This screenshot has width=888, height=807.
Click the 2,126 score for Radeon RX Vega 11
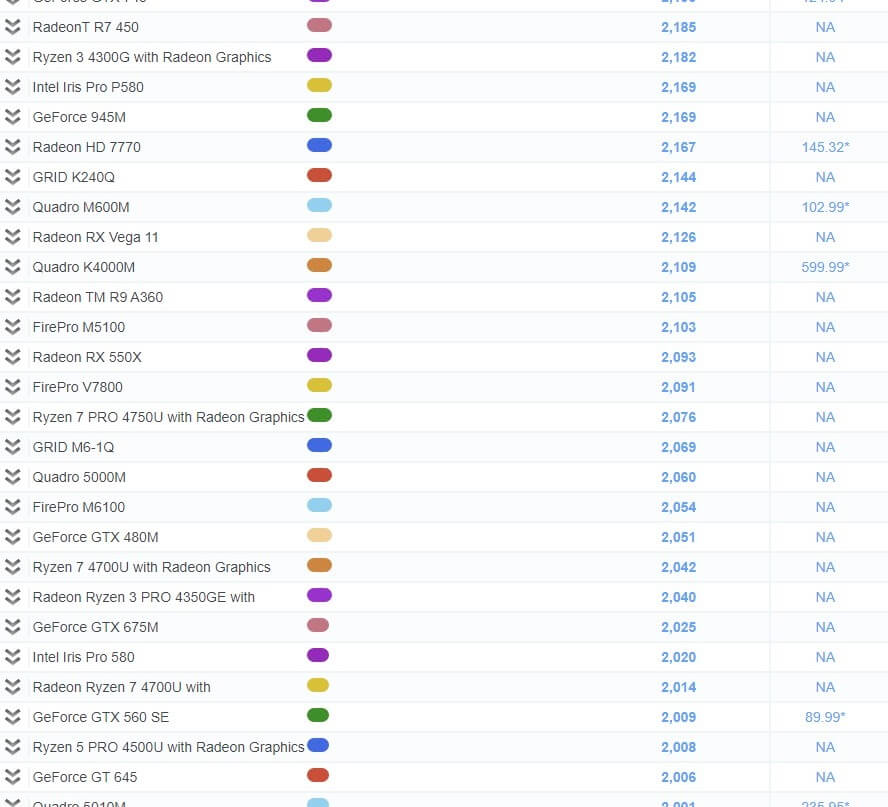pos(678,237)
